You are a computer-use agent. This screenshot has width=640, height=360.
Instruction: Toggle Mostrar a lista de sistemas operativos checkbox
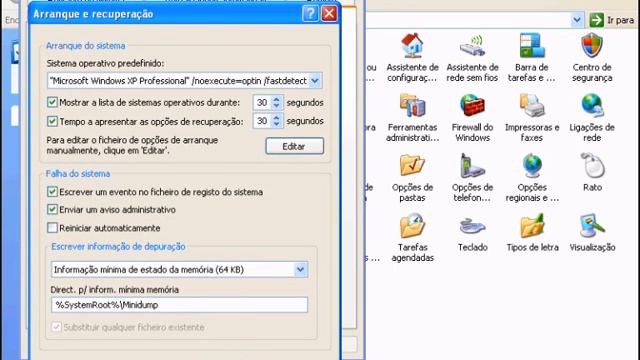tap(52, 102)
